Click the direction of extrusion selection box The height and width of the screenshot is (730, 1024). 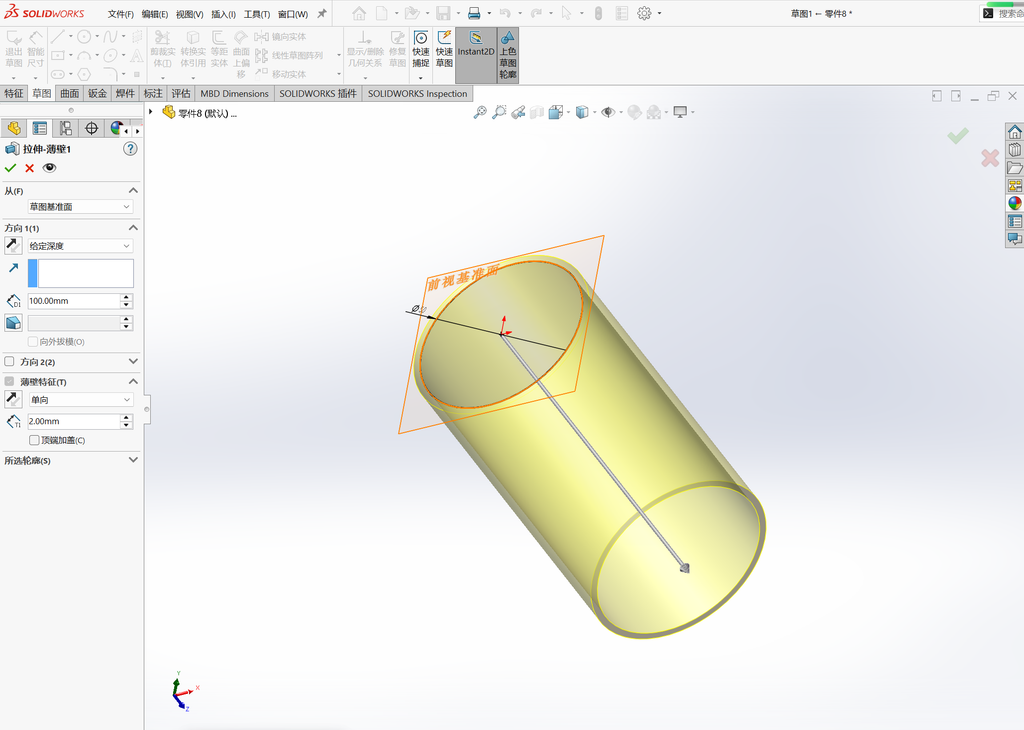click(80, 273)
